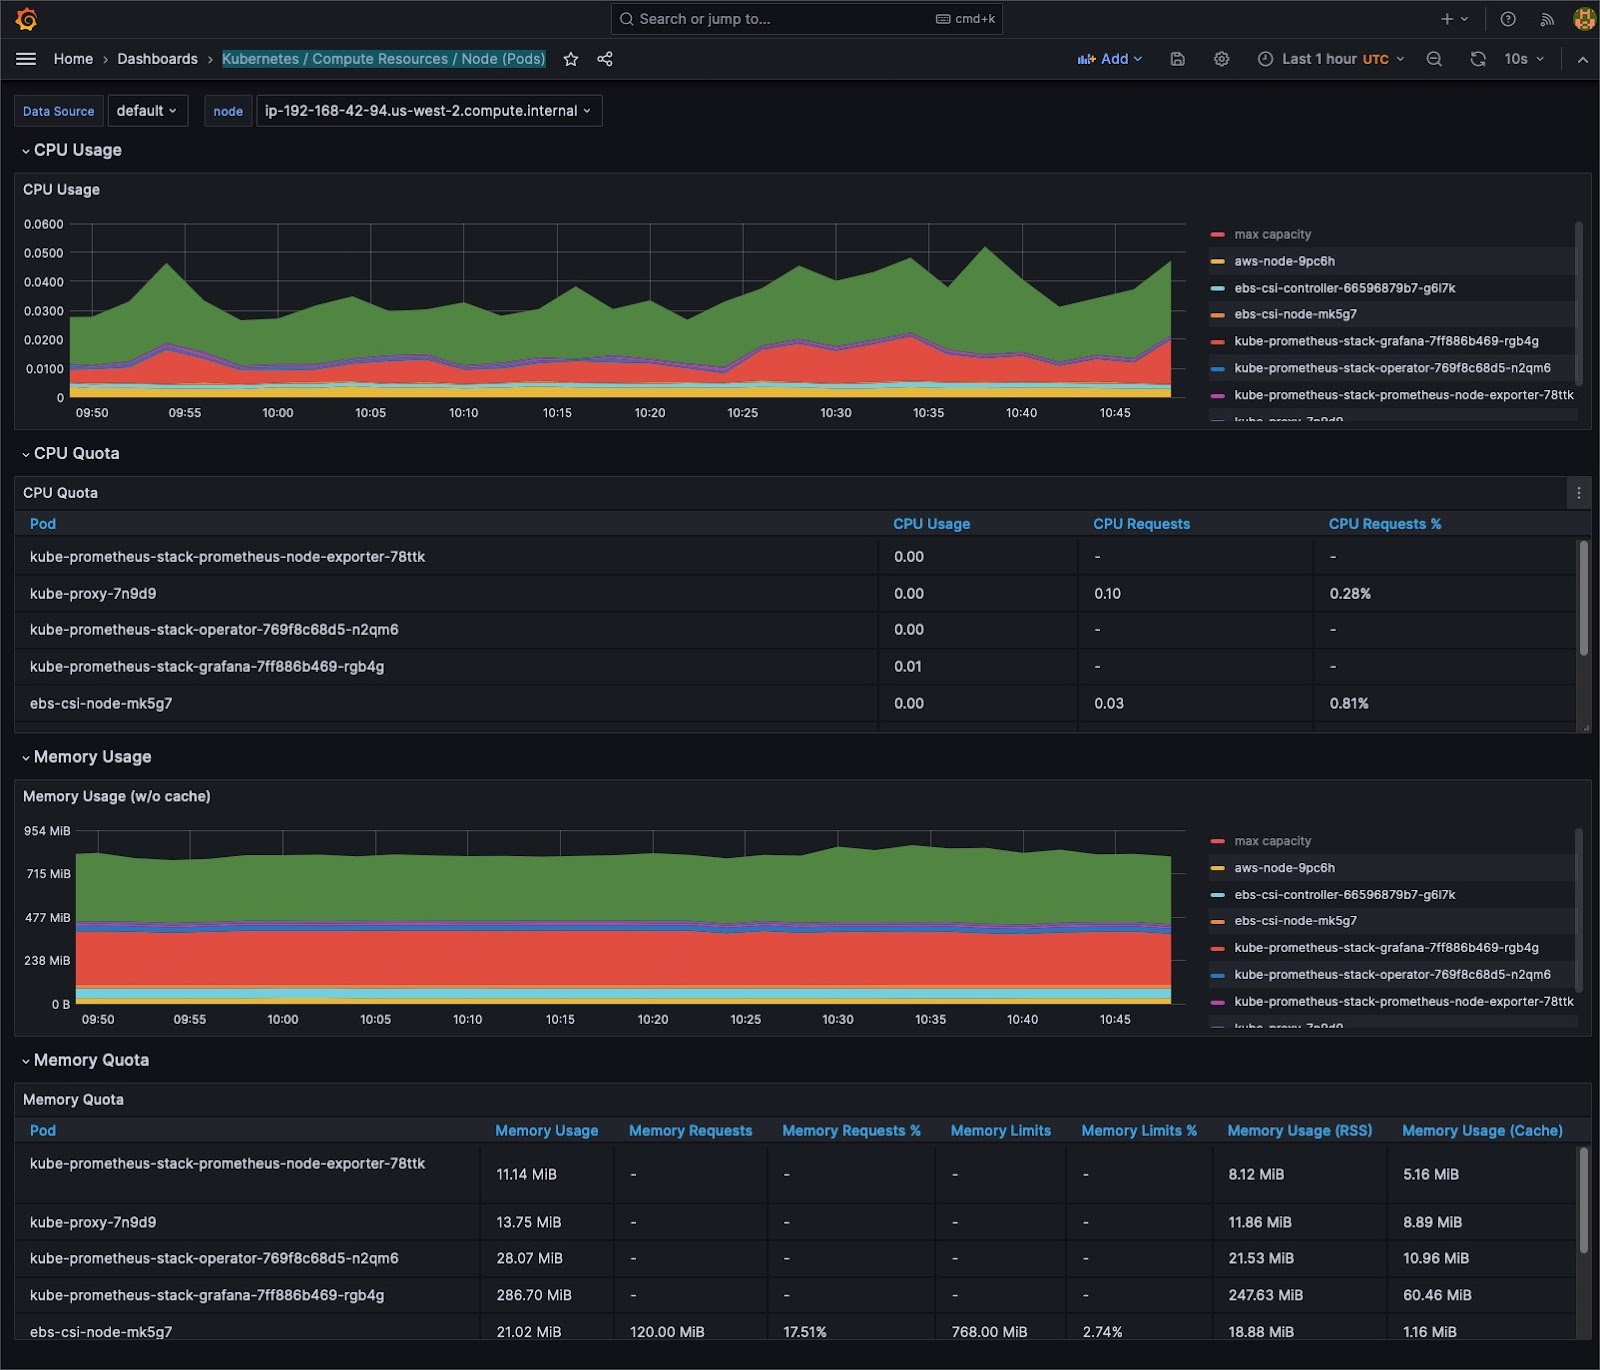Viewport: 1600px width, 1370px height.
Task: Click the CPU Quota table scrollbar
Action: [1584, 598]
